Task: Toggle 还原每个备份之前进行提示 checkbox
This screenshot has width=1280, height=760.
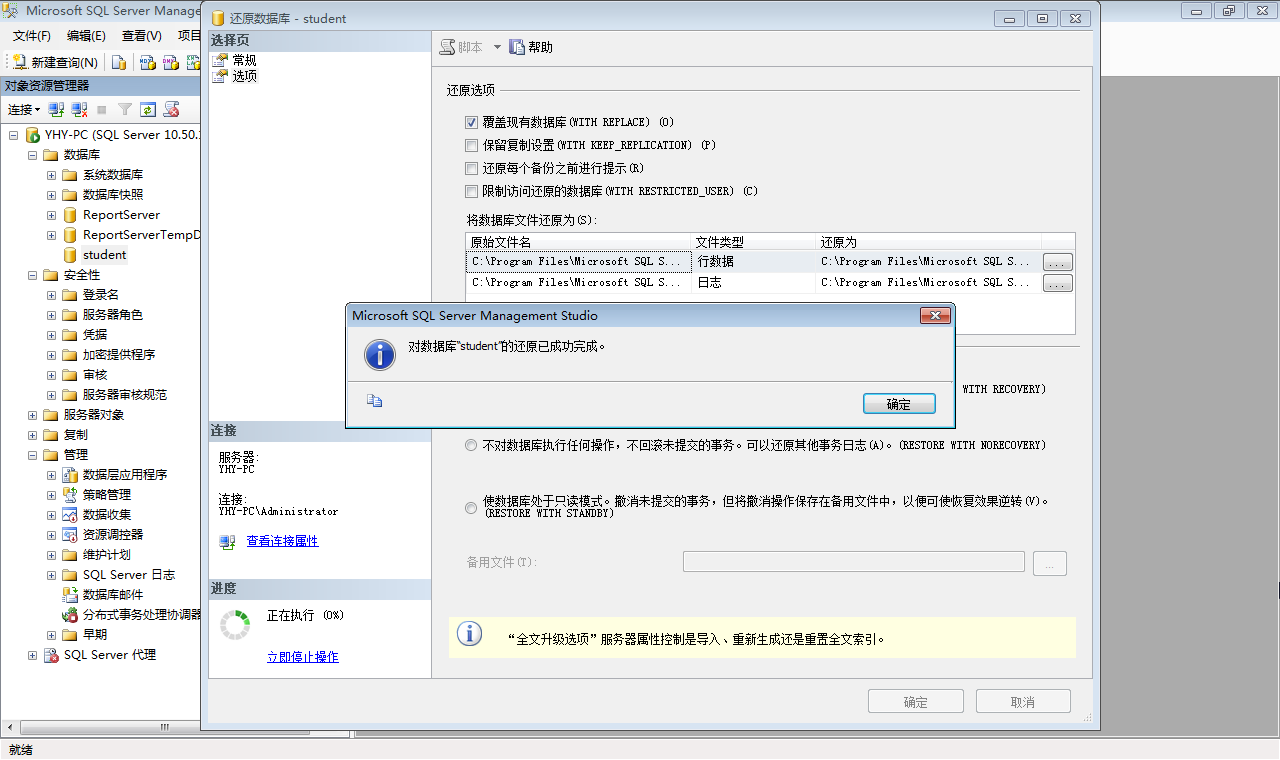Action: tap(472, 168)
